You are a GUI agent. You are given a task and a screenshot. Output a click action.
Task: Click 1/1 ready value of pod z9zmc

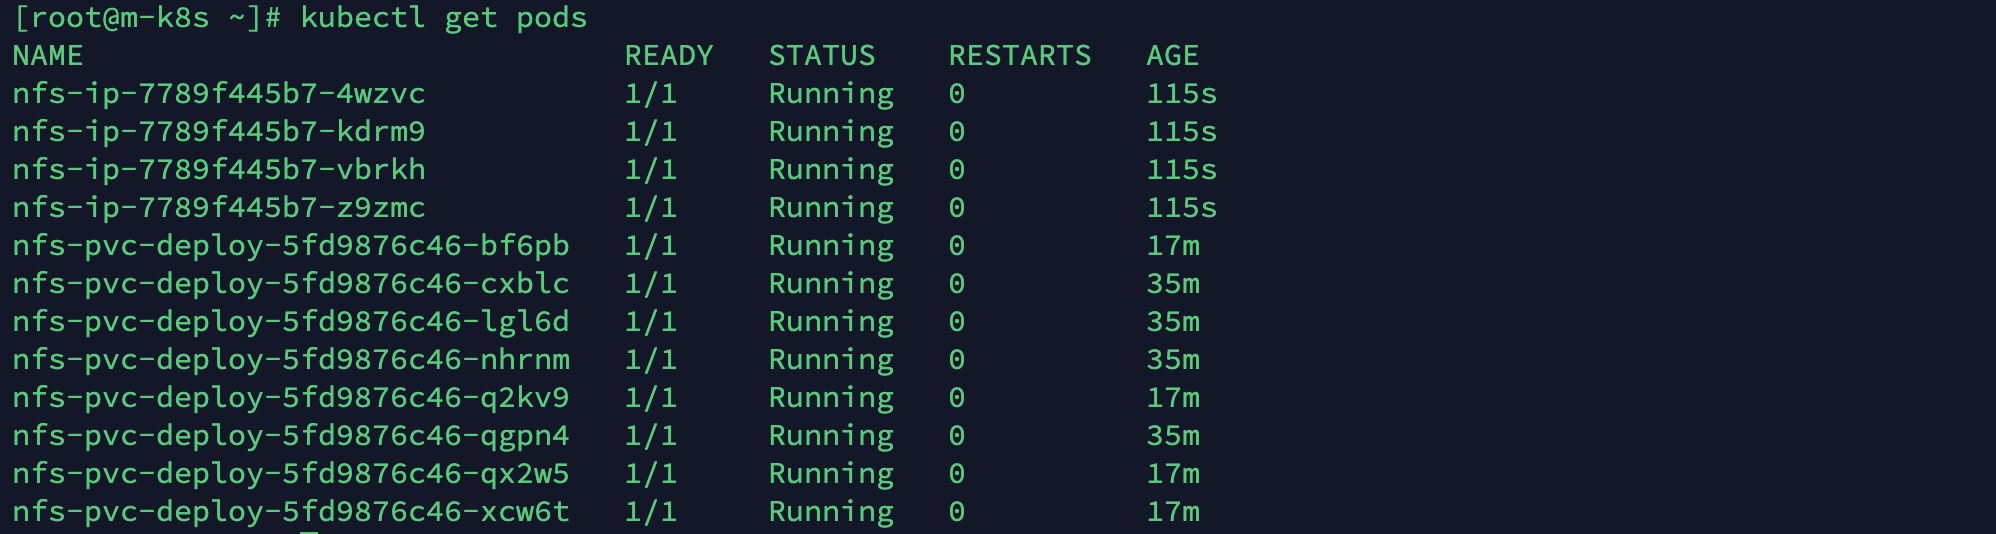pyautogui.click(x=651, y=208)
